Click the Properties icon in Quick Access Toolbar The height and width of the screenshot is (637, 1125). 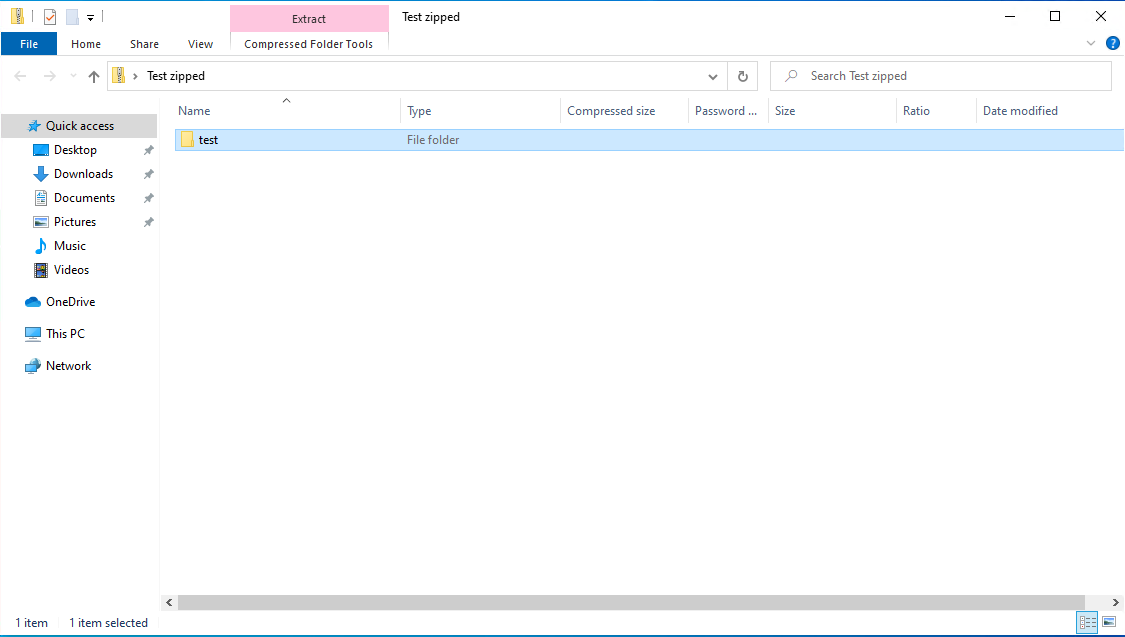tap(49, 16)
